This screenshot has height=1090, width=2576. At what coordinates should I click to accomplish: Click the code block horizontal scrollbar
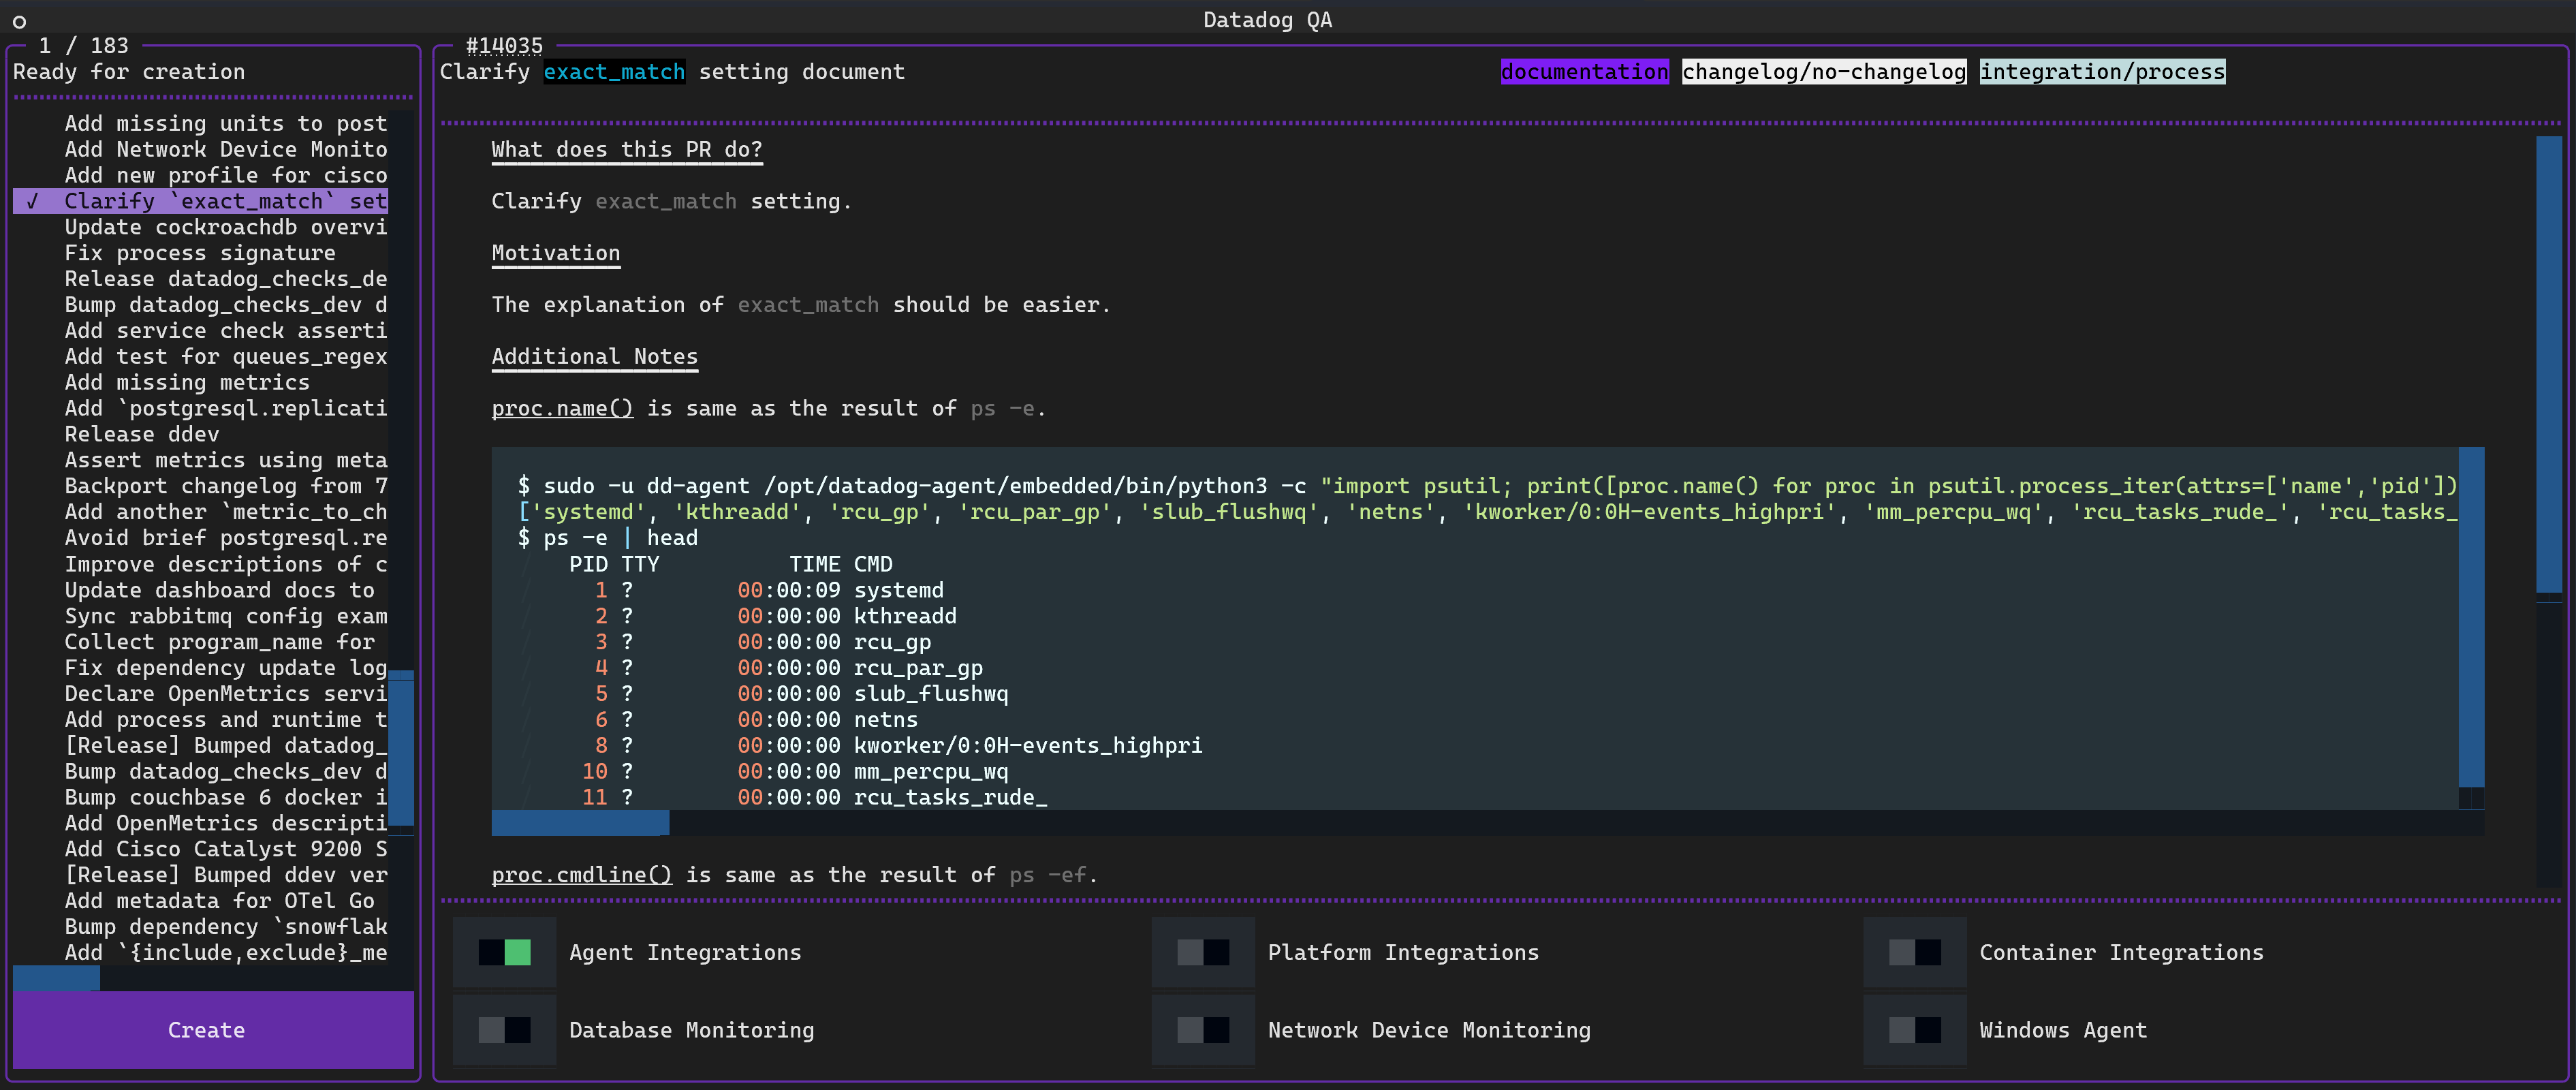click(x=580, y=823)
